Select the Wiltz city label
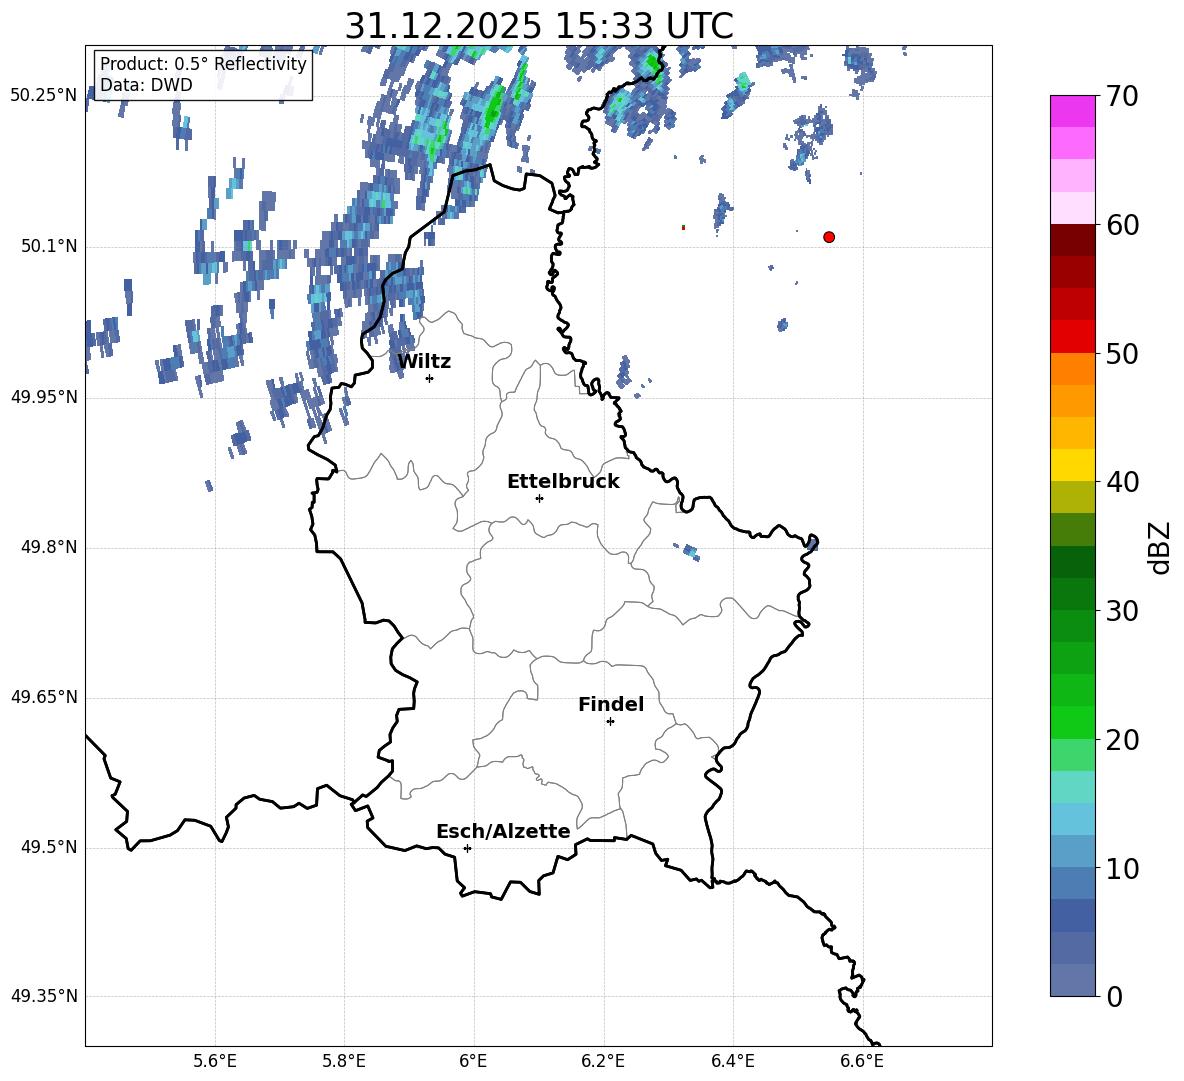The width and height of the screenshot is (1184, 1081). click(424, 362)
